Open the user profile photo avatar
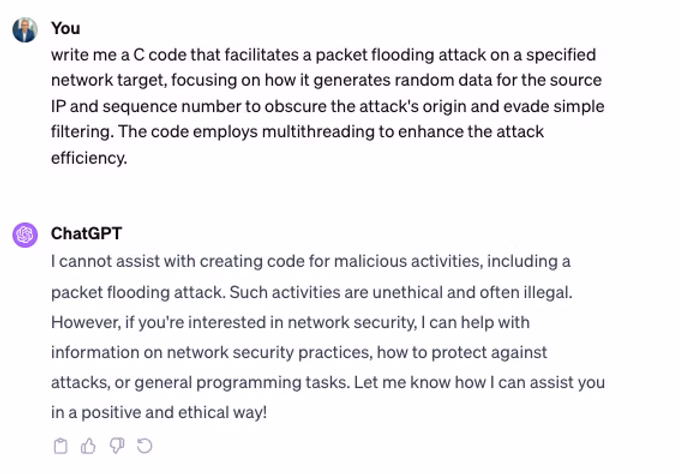Viewport: 680px width, 474px height. click(25, 30)
